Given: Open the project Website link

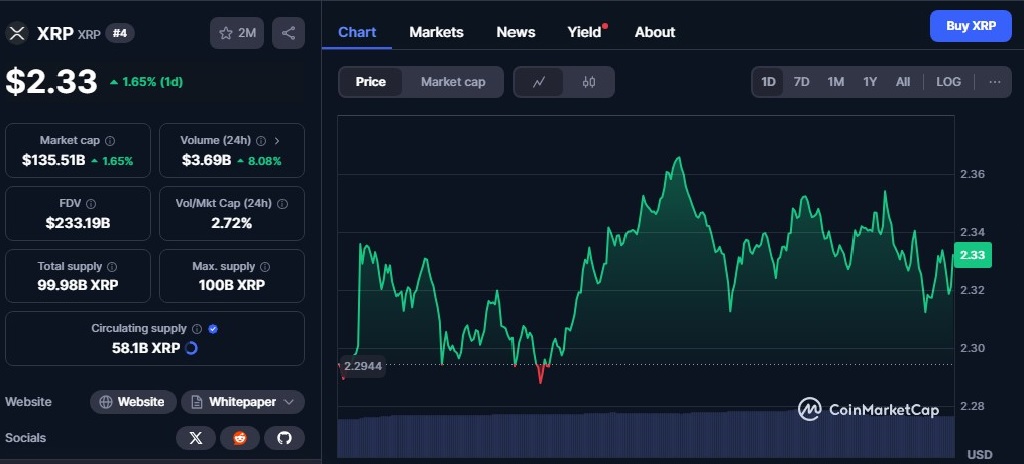Looking at the screenshot, I should (x=133, y=402).
